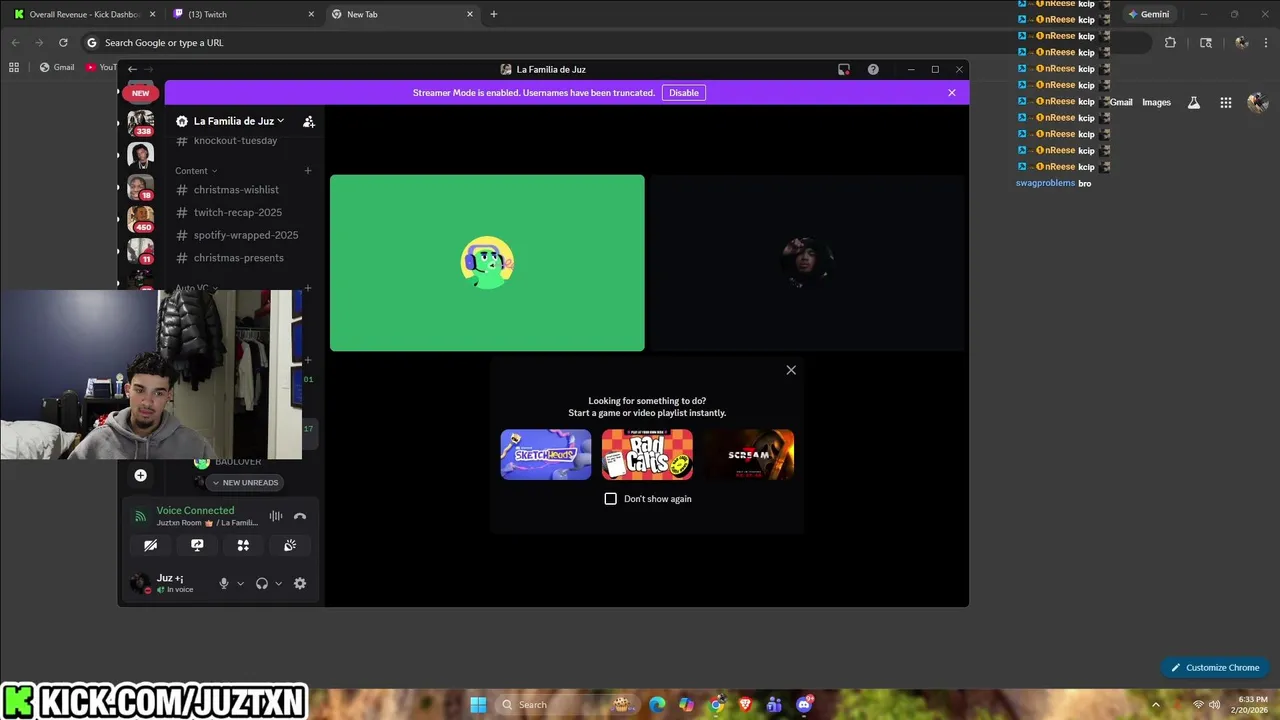This screenshot has width=1280, height=720.
Task: Open the Gmail bookmark
Action: point(56,67)
